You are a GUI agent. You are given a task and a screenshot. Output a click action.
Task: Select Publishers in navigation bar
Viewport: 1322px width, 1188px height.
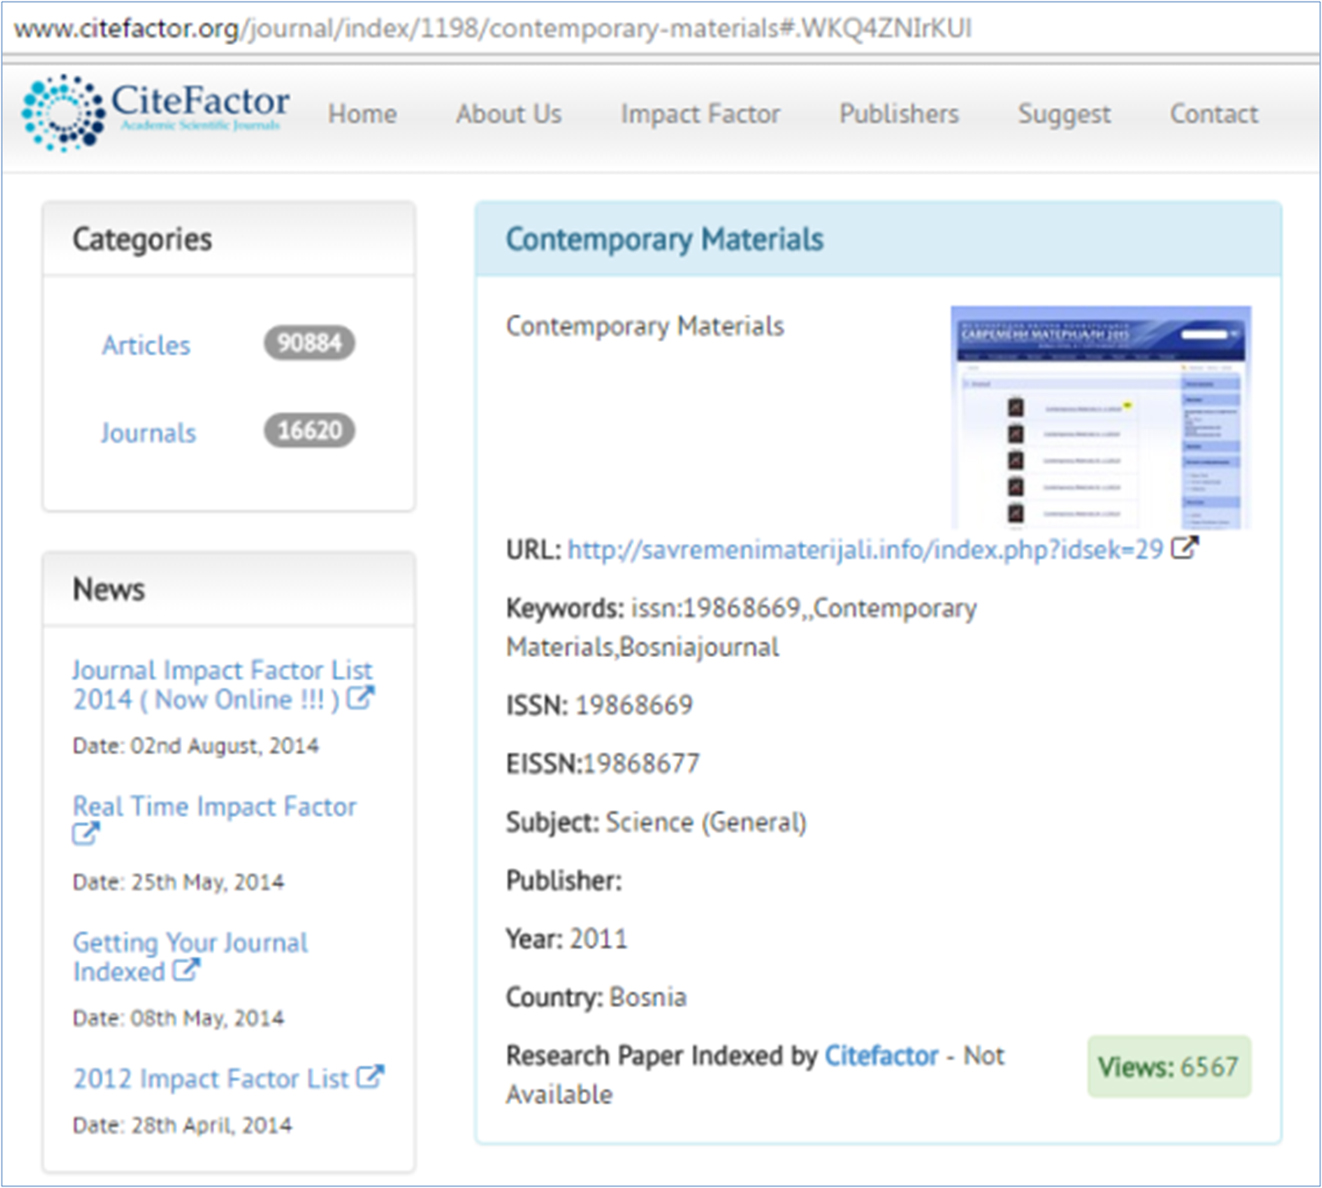pos(899,114)
